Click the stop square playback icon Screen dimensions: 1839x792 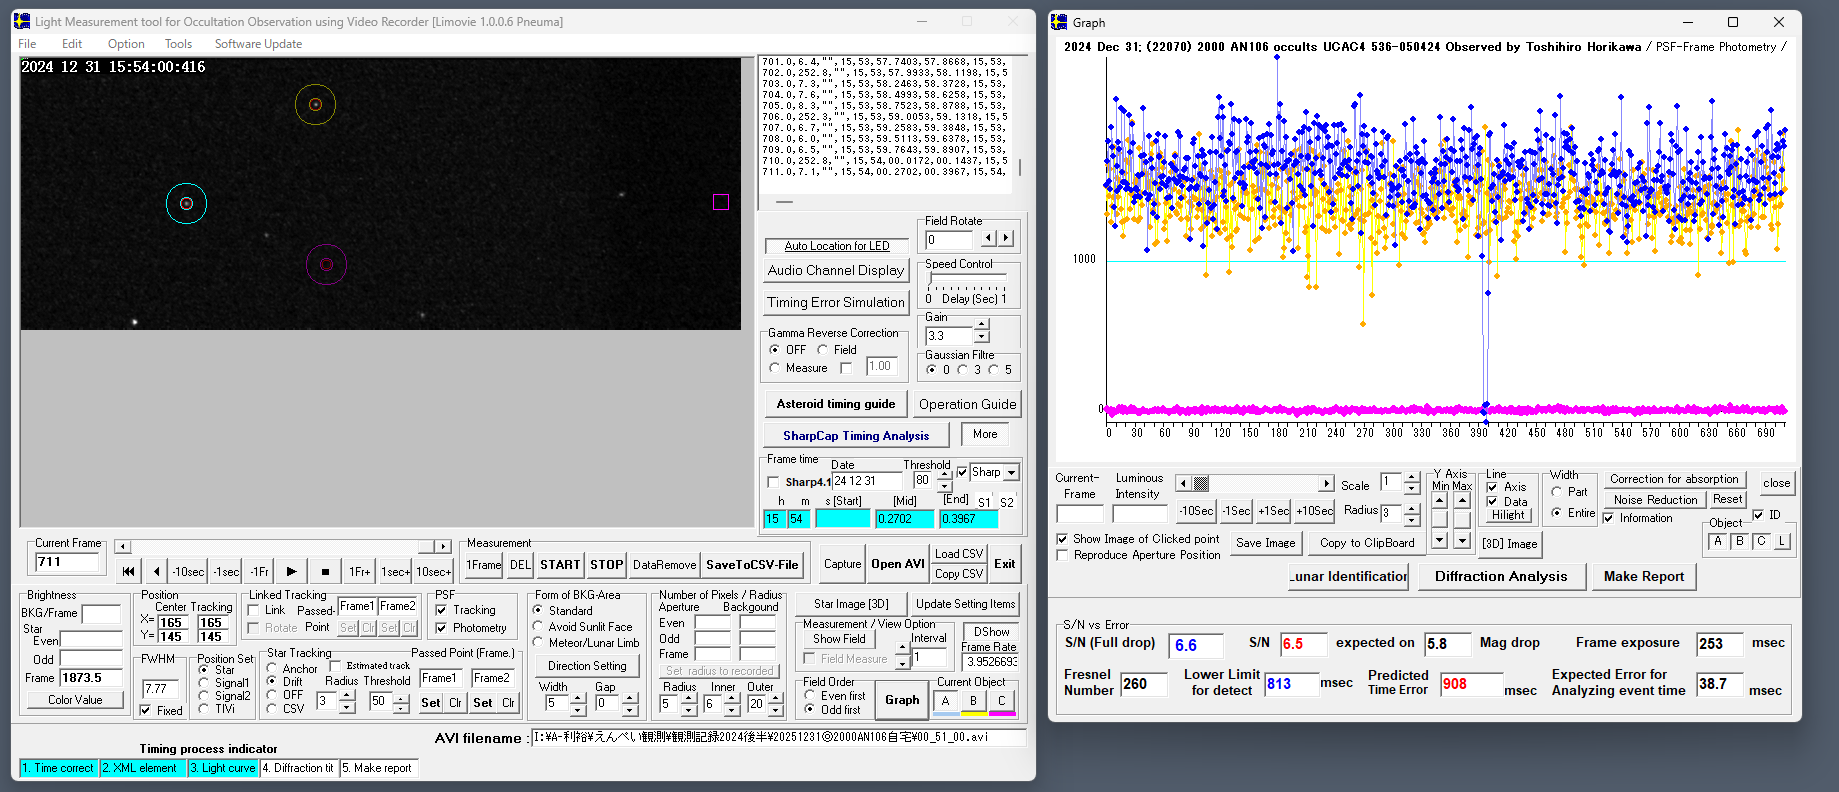[x=325, y=572]
